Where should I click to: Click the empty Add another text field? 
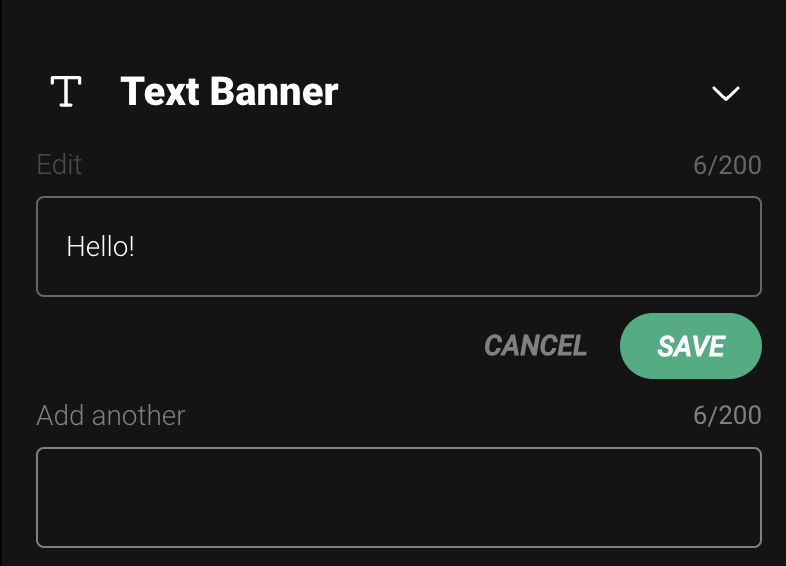point(398,497)
